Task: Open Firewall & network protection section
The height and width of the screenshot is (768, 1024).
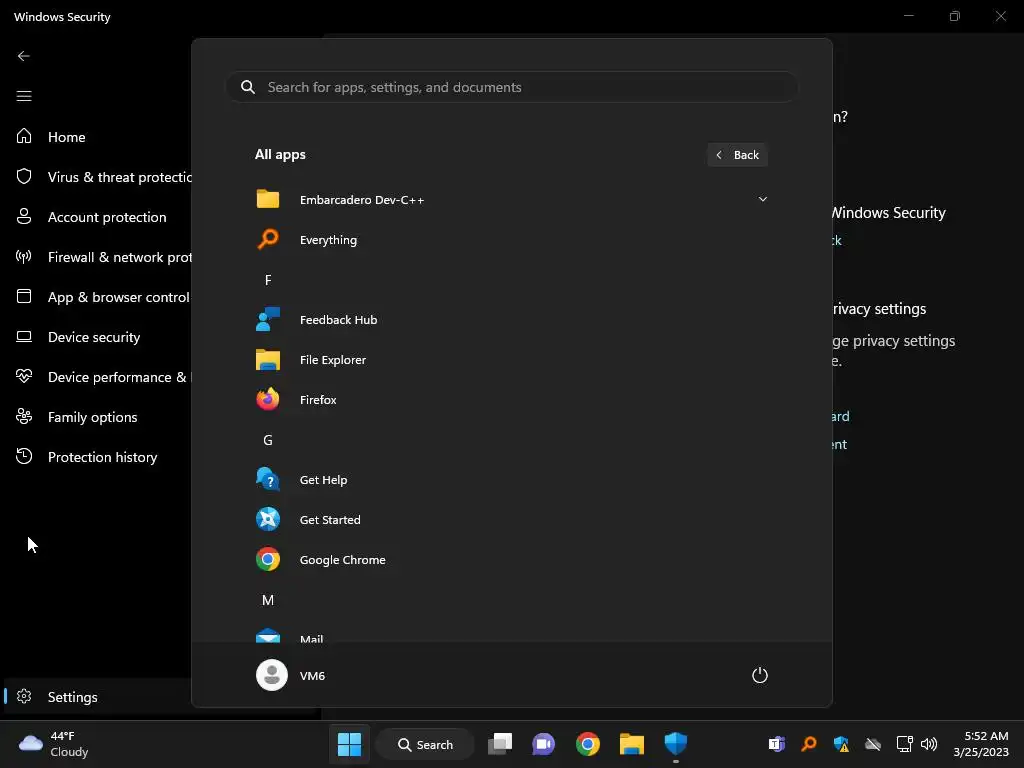Action: (x=97, y=257)
